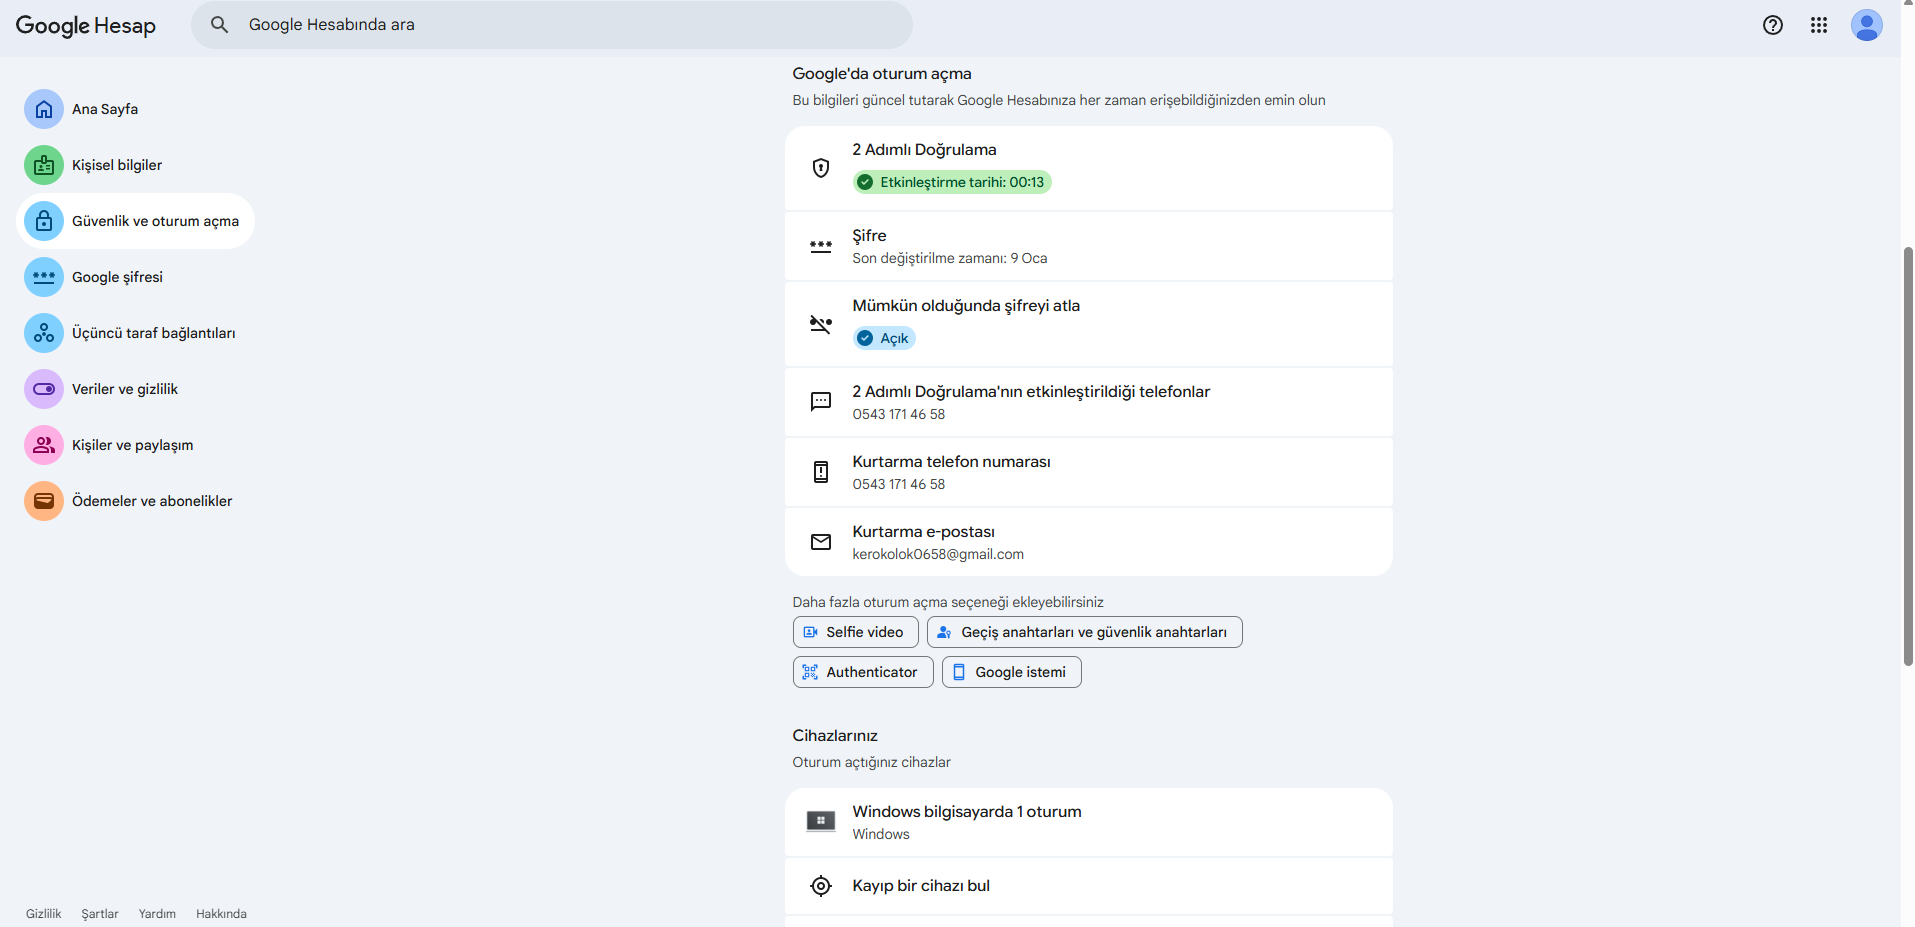Open the Şartlar footer link

pos(100,914)
